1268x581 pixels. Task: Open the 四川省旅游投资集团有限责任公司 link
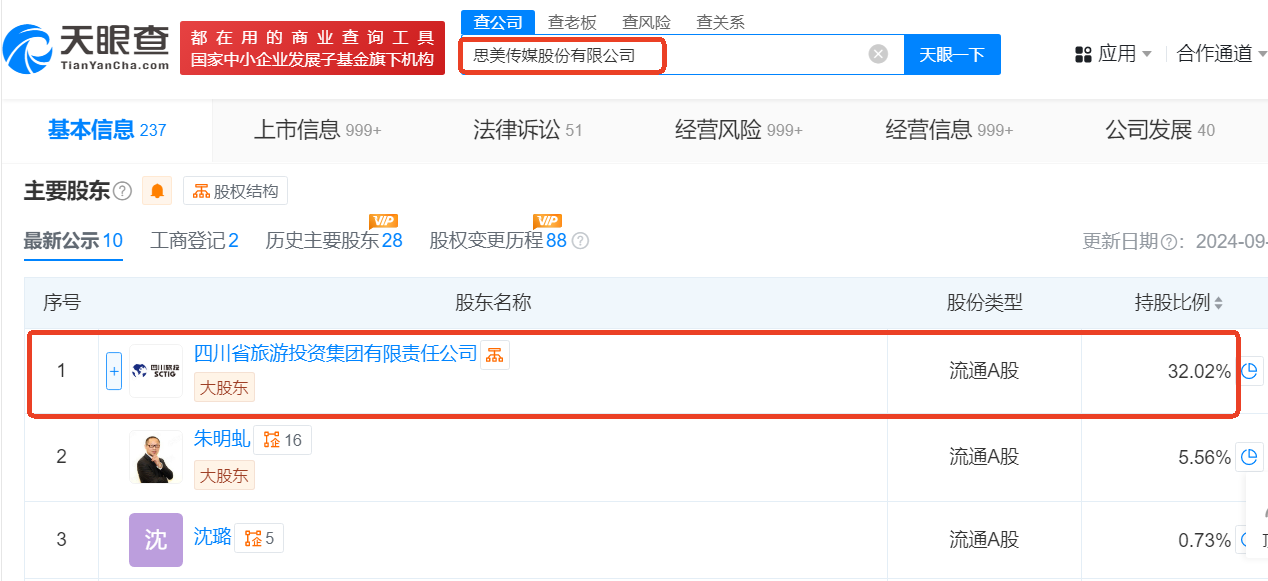336,354
